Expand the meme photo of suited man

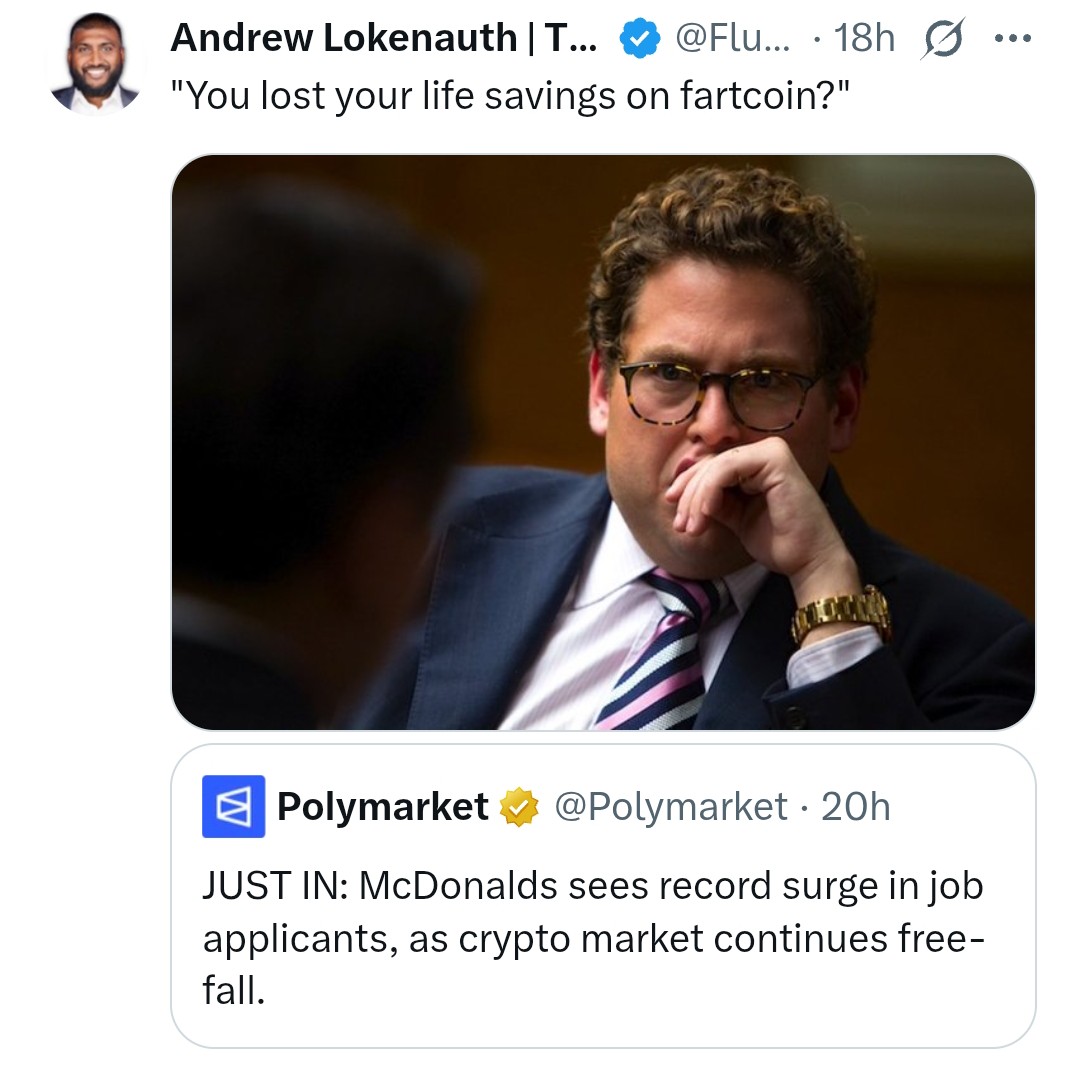coord(603,442)
